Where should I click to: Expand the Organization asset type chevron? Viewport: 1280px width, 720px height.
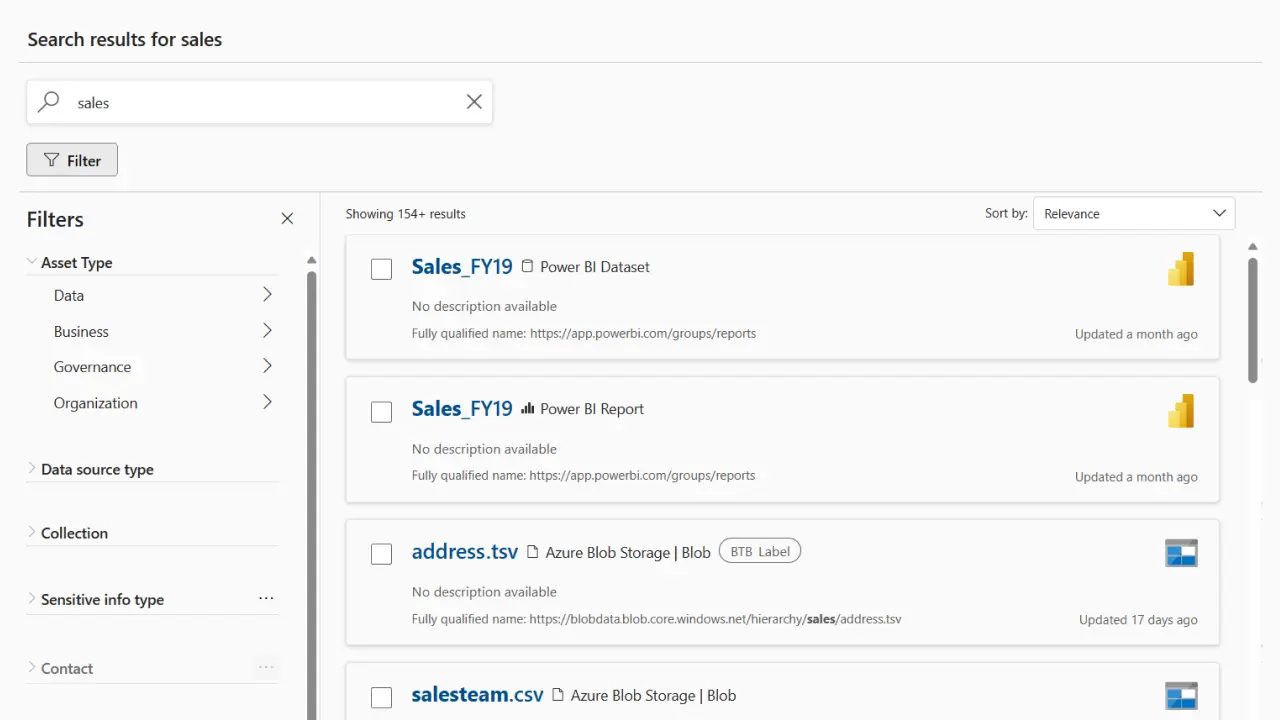[267, 402]
